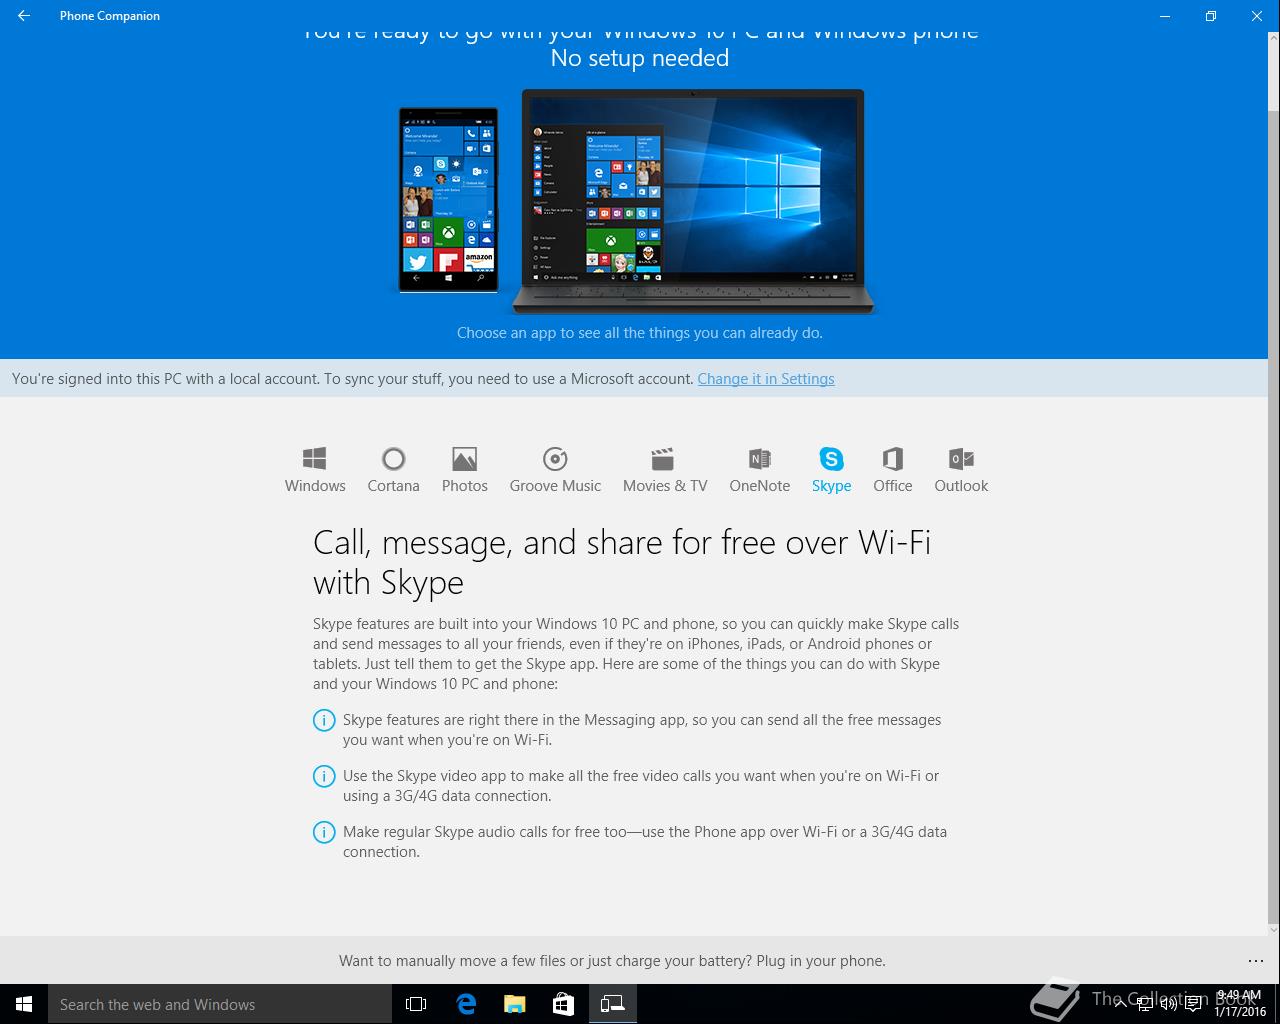Open the Store from the taskbar
The height and width of the screenshot is (1024, 1280).
(563, 1004)
